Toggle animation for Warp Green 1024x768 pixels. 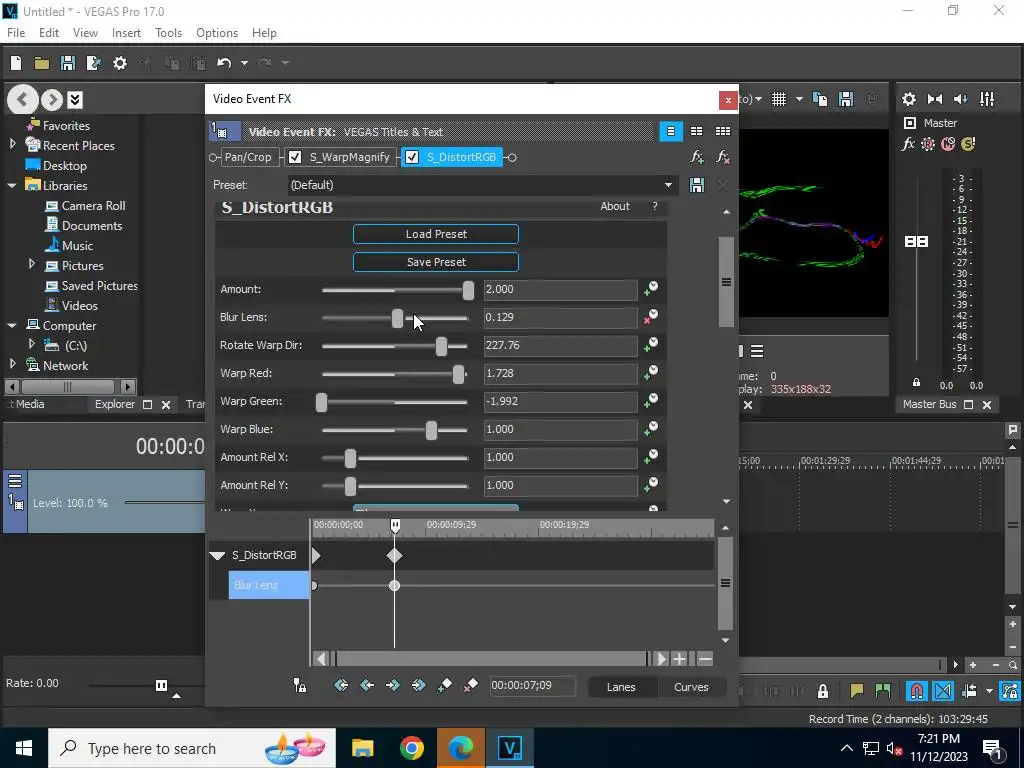click(651, 401)
